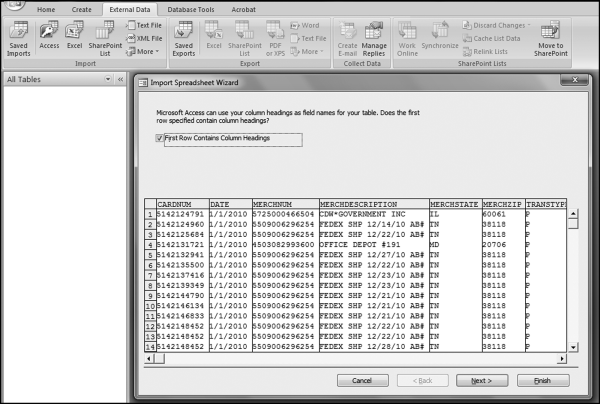Image resolution: width=600 pixels, height=404 pixels.
Task: Import an XML File
Action: point(144,38)
